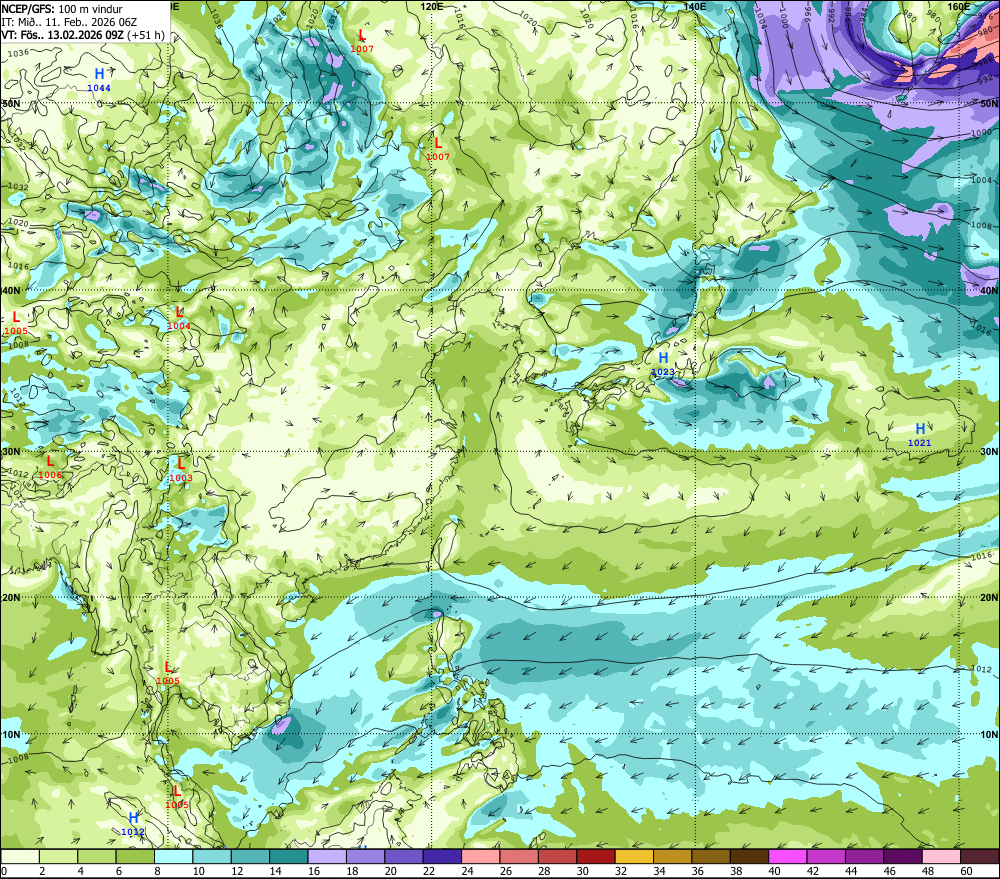The image size is (1000, 879).
Task: Select the initialization time line "IT: Mið.. 11. Feb.. 2026 06Z"
Action: point(69,22)
